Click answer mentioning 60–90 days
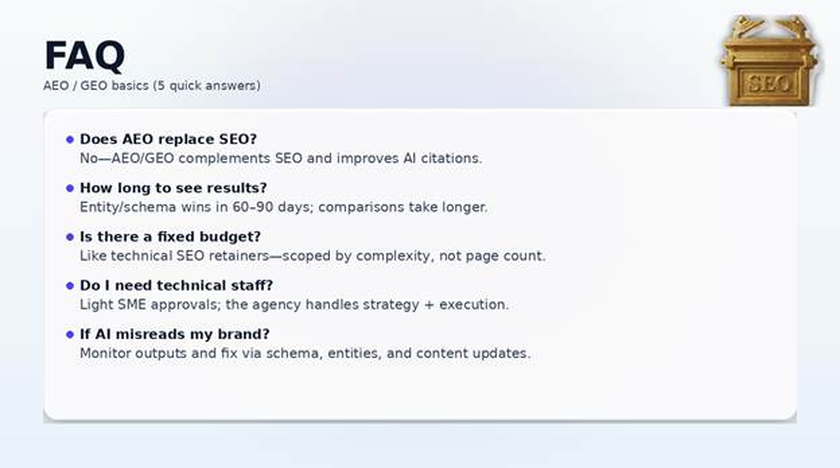Viewport: 840px width, 468px height. tap(283, 207)
